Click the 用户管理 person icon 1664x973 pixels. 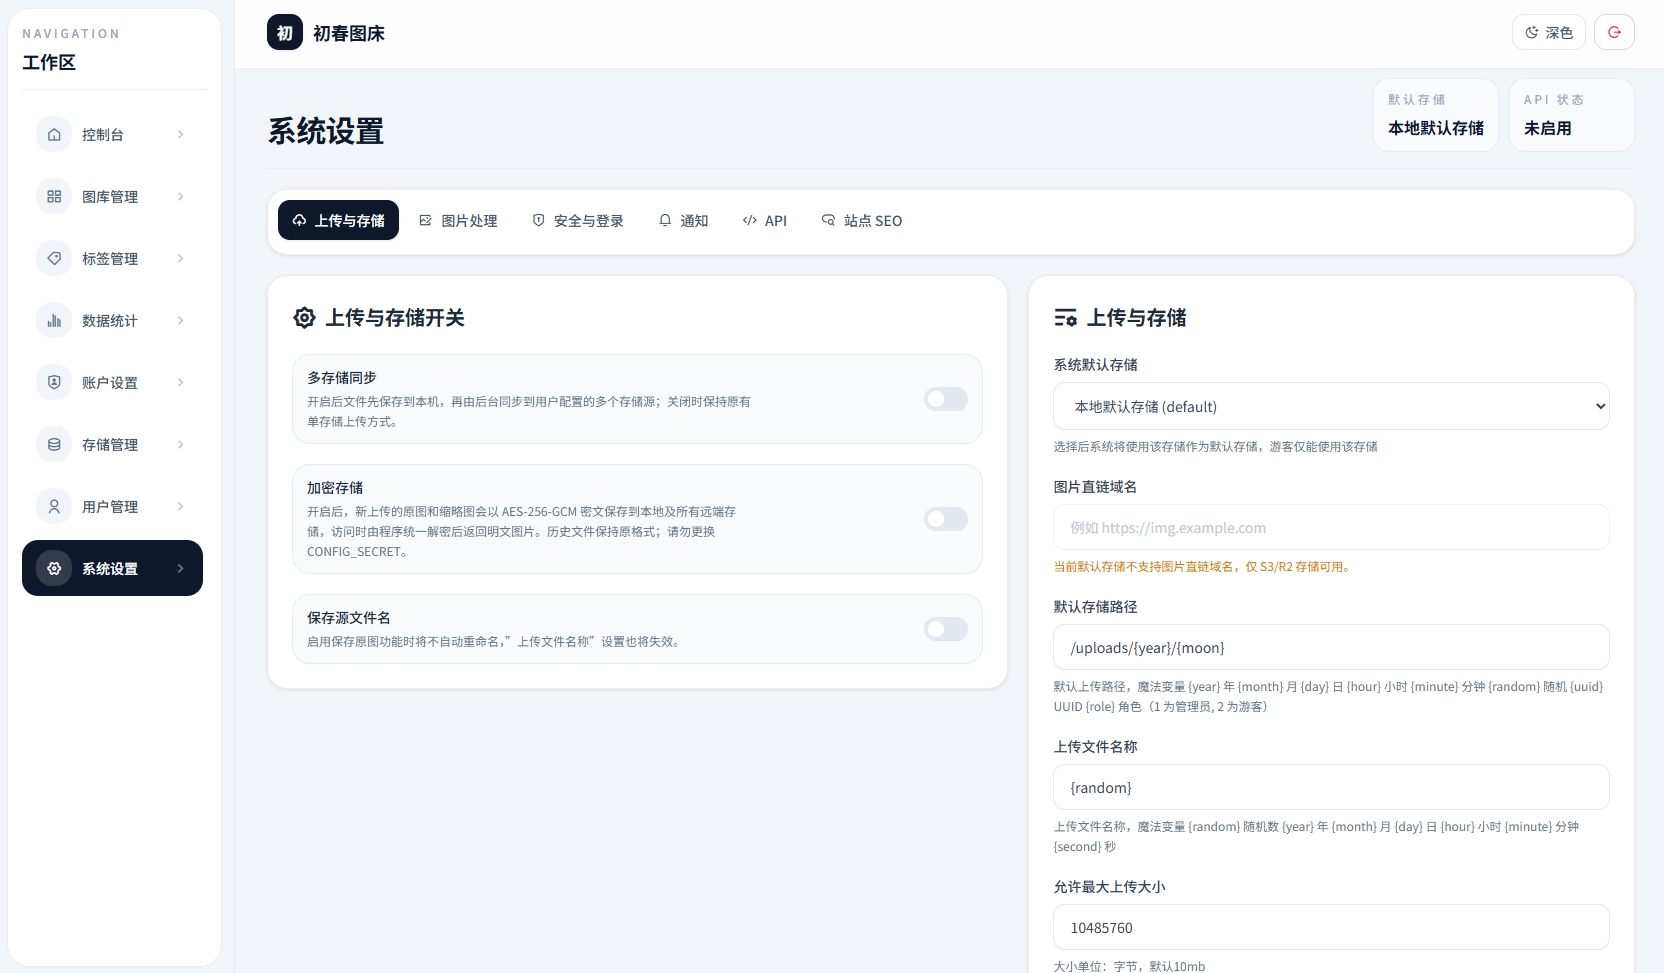coord(54,506)
